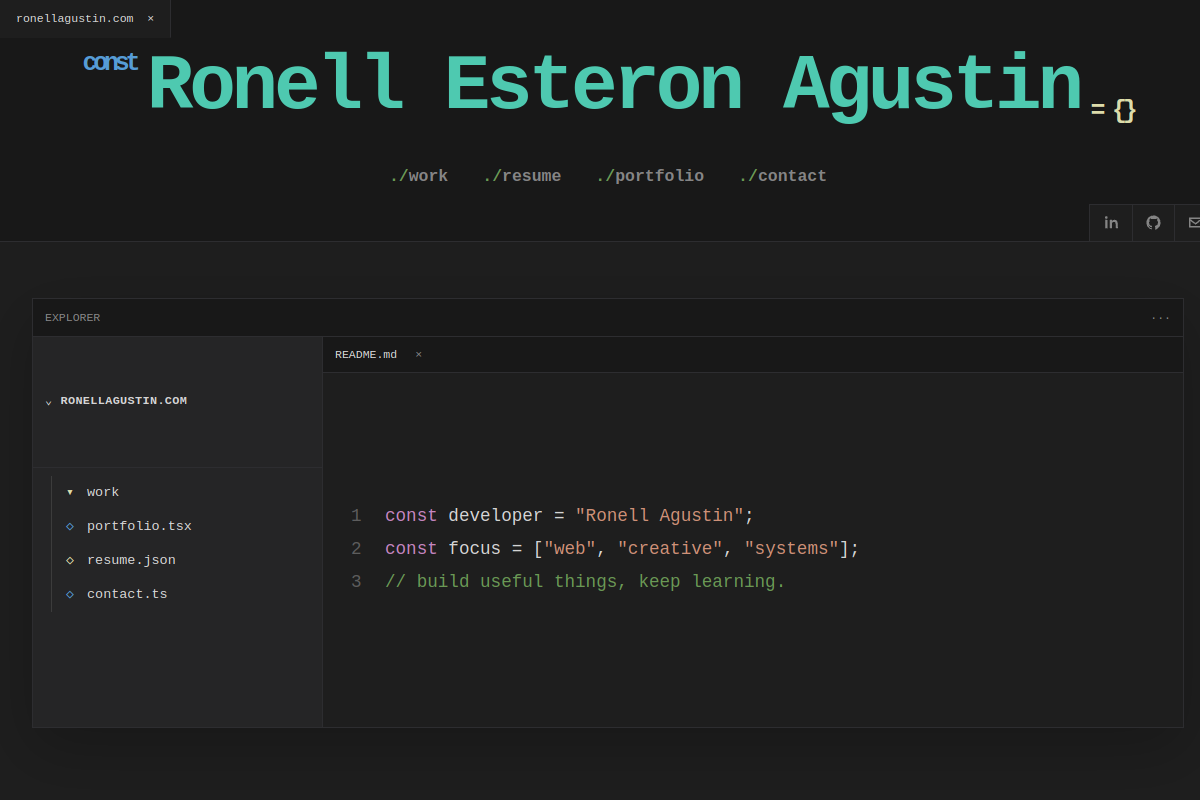The width and height of the screenshot is (1200, 800).
Task: Open contact.ts in the explorer
Action: tap(127, 594)
